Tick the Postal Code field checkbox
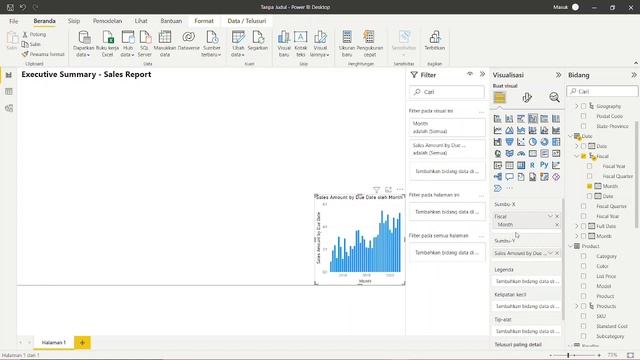 (x=584, y=116)
